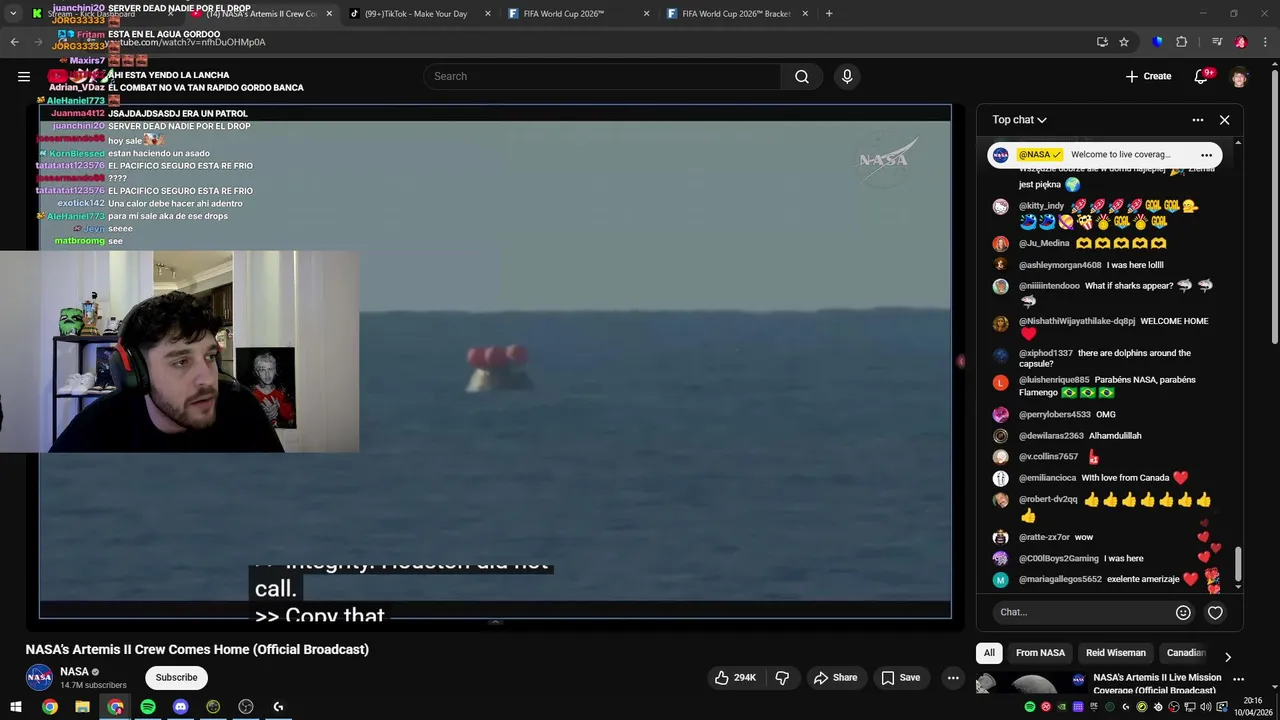
Task: Open Chrome media control icon
Action: tap(1217, 42)
